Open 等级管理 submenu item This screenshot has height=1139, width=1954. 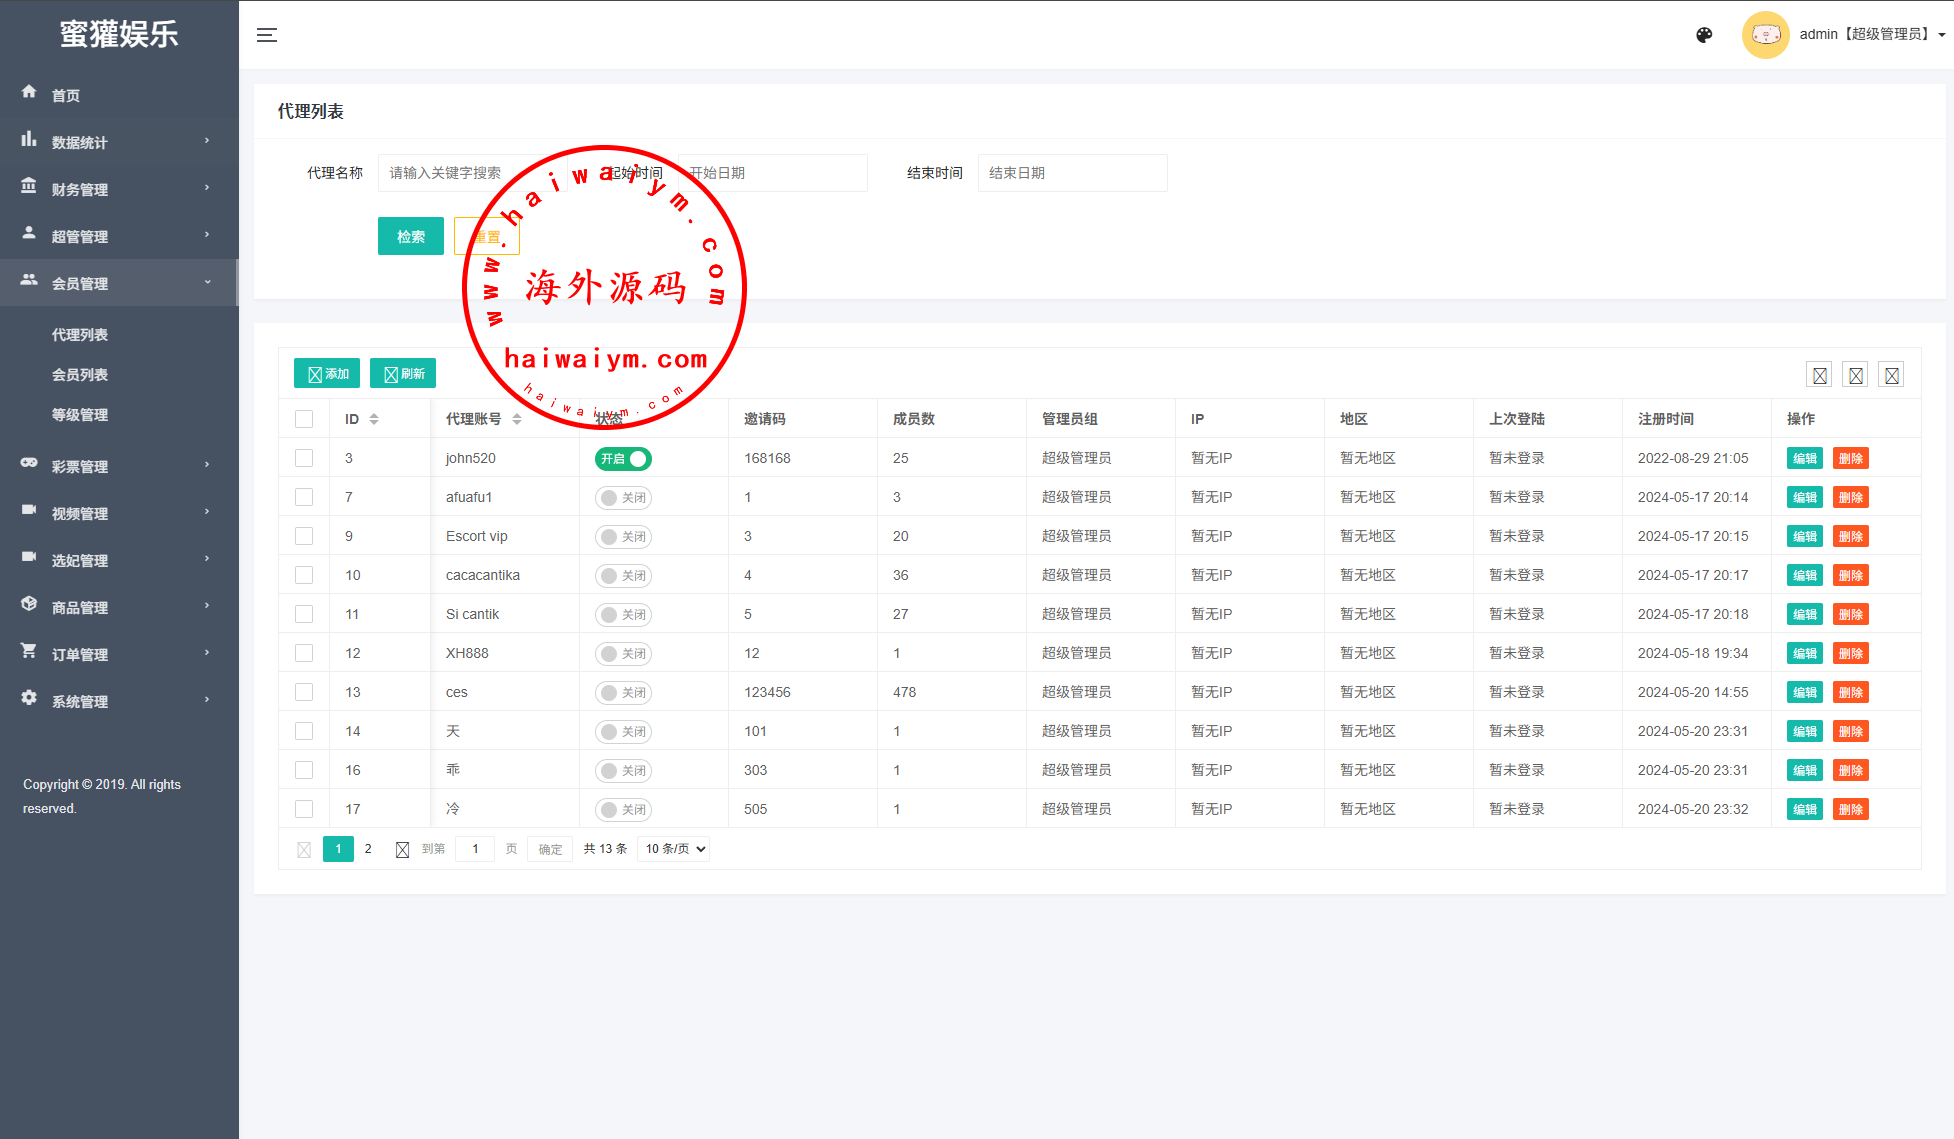coord(80,415)
